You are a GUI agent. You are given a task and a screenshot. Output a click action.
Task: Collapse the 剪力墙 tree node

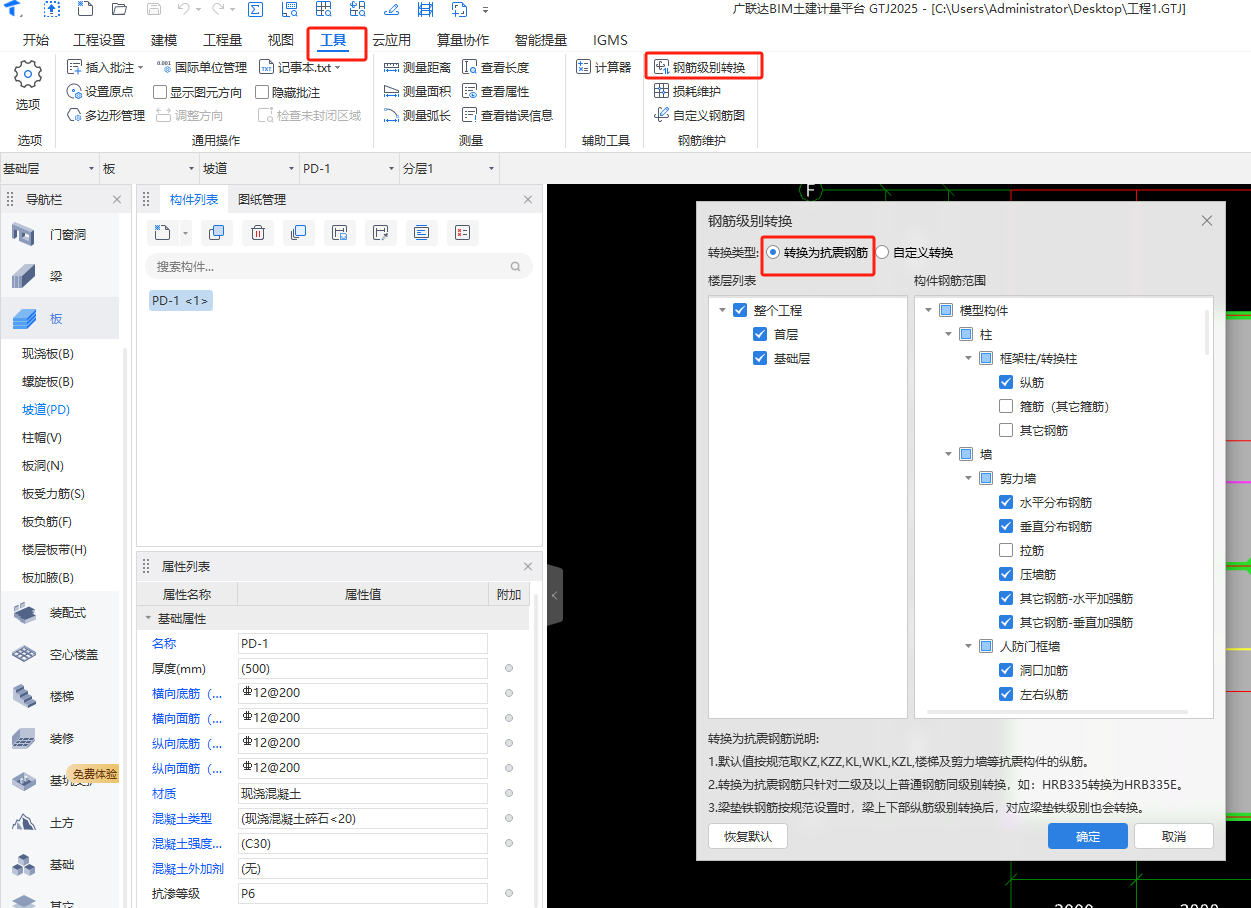pyautogui.click(x=969, y=478)
